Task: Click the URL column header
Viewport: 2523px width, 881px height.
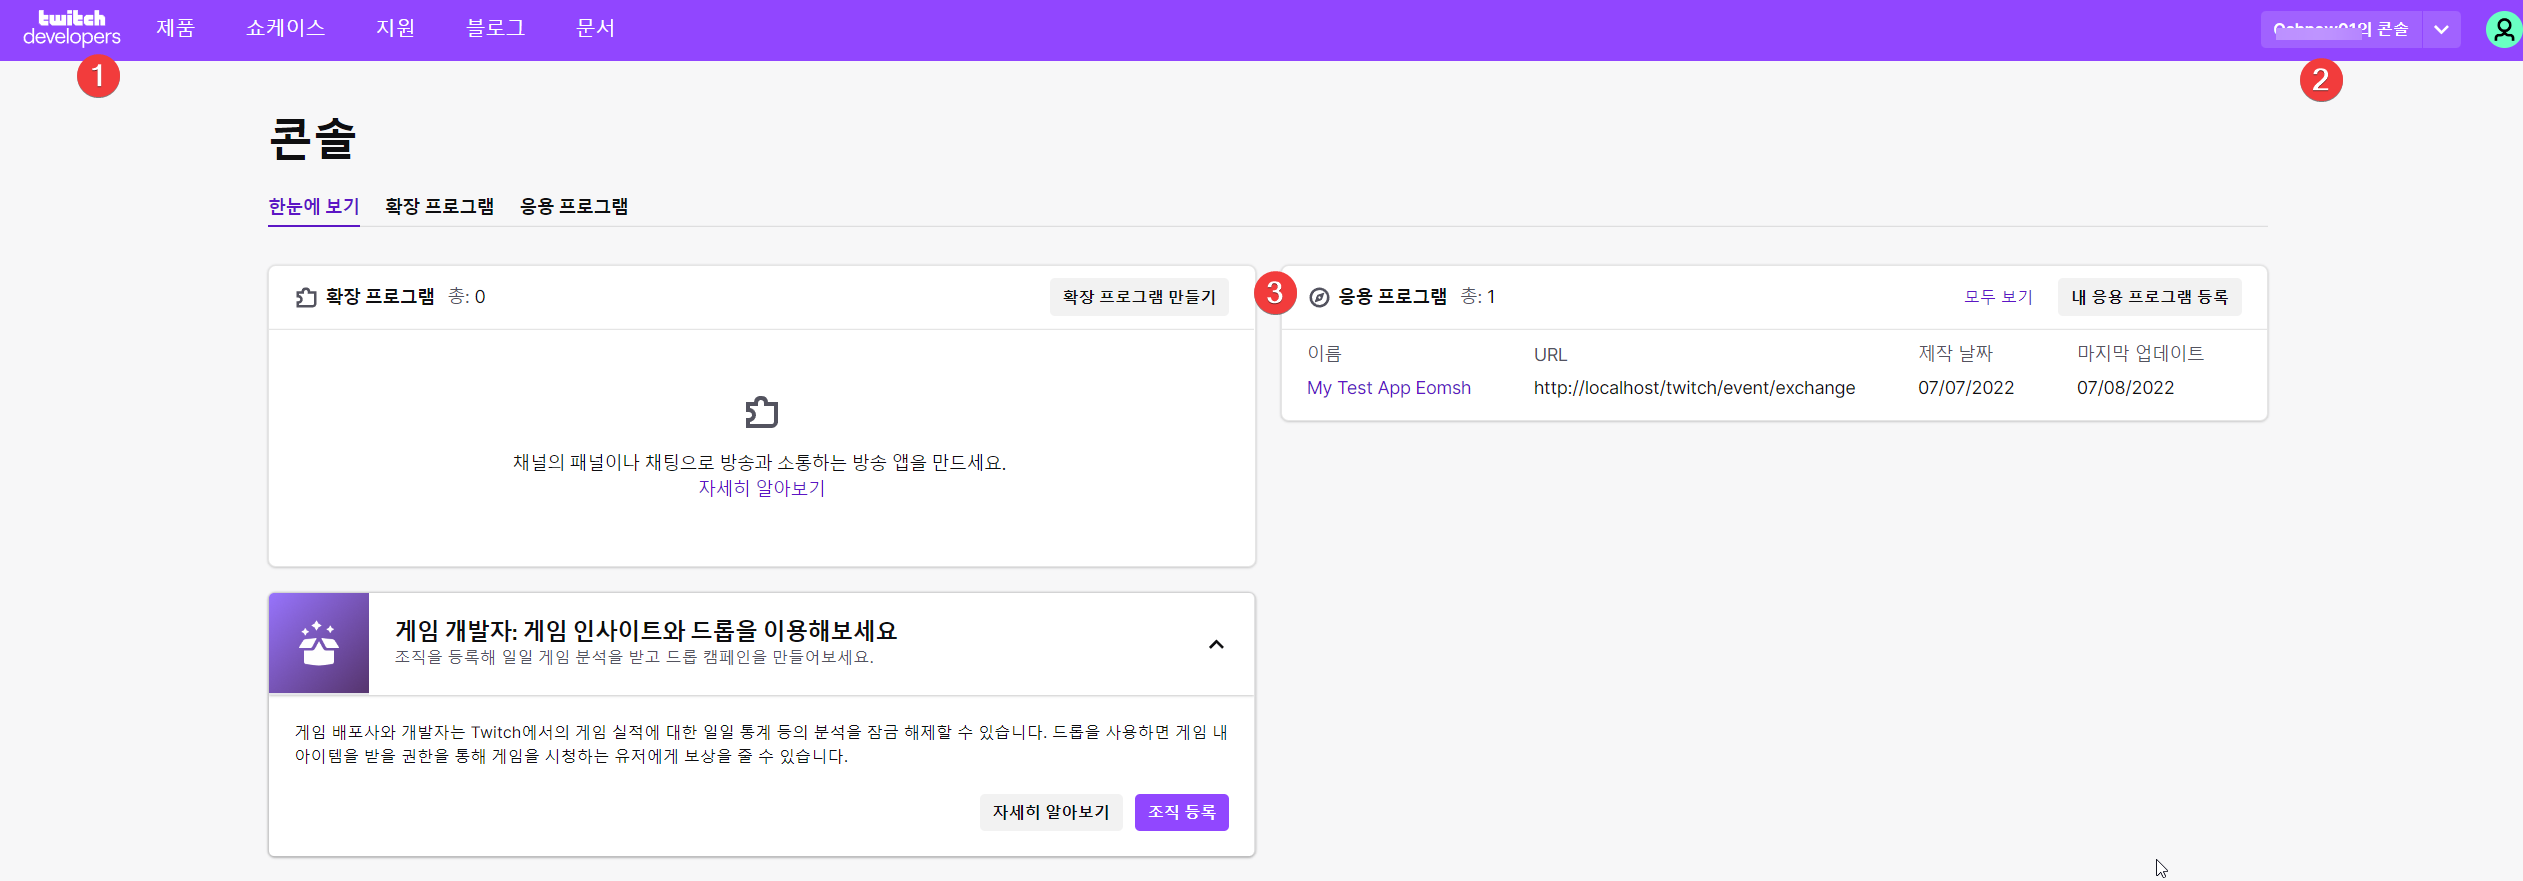Action: 1550,355
